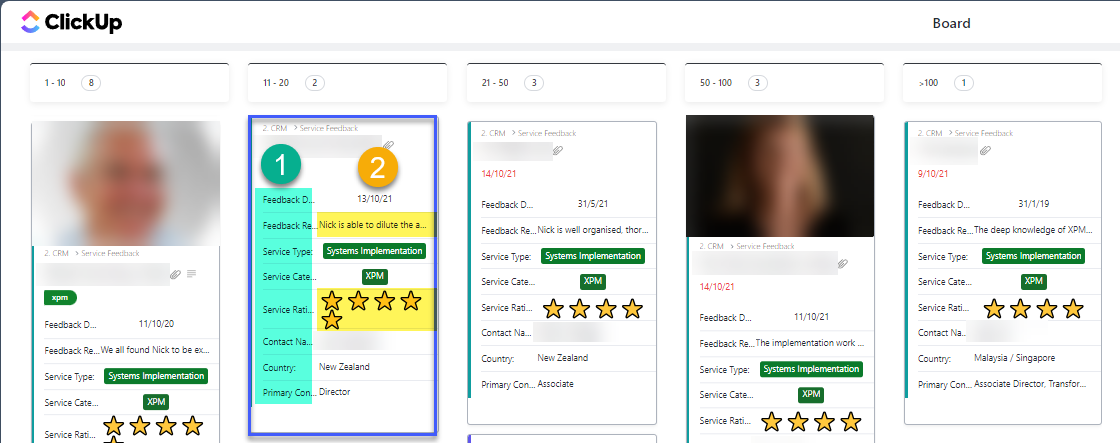The height and width of the screenshot is (443, 1120).
Task: Click feedback date 11/10/21
Action: 809,317
